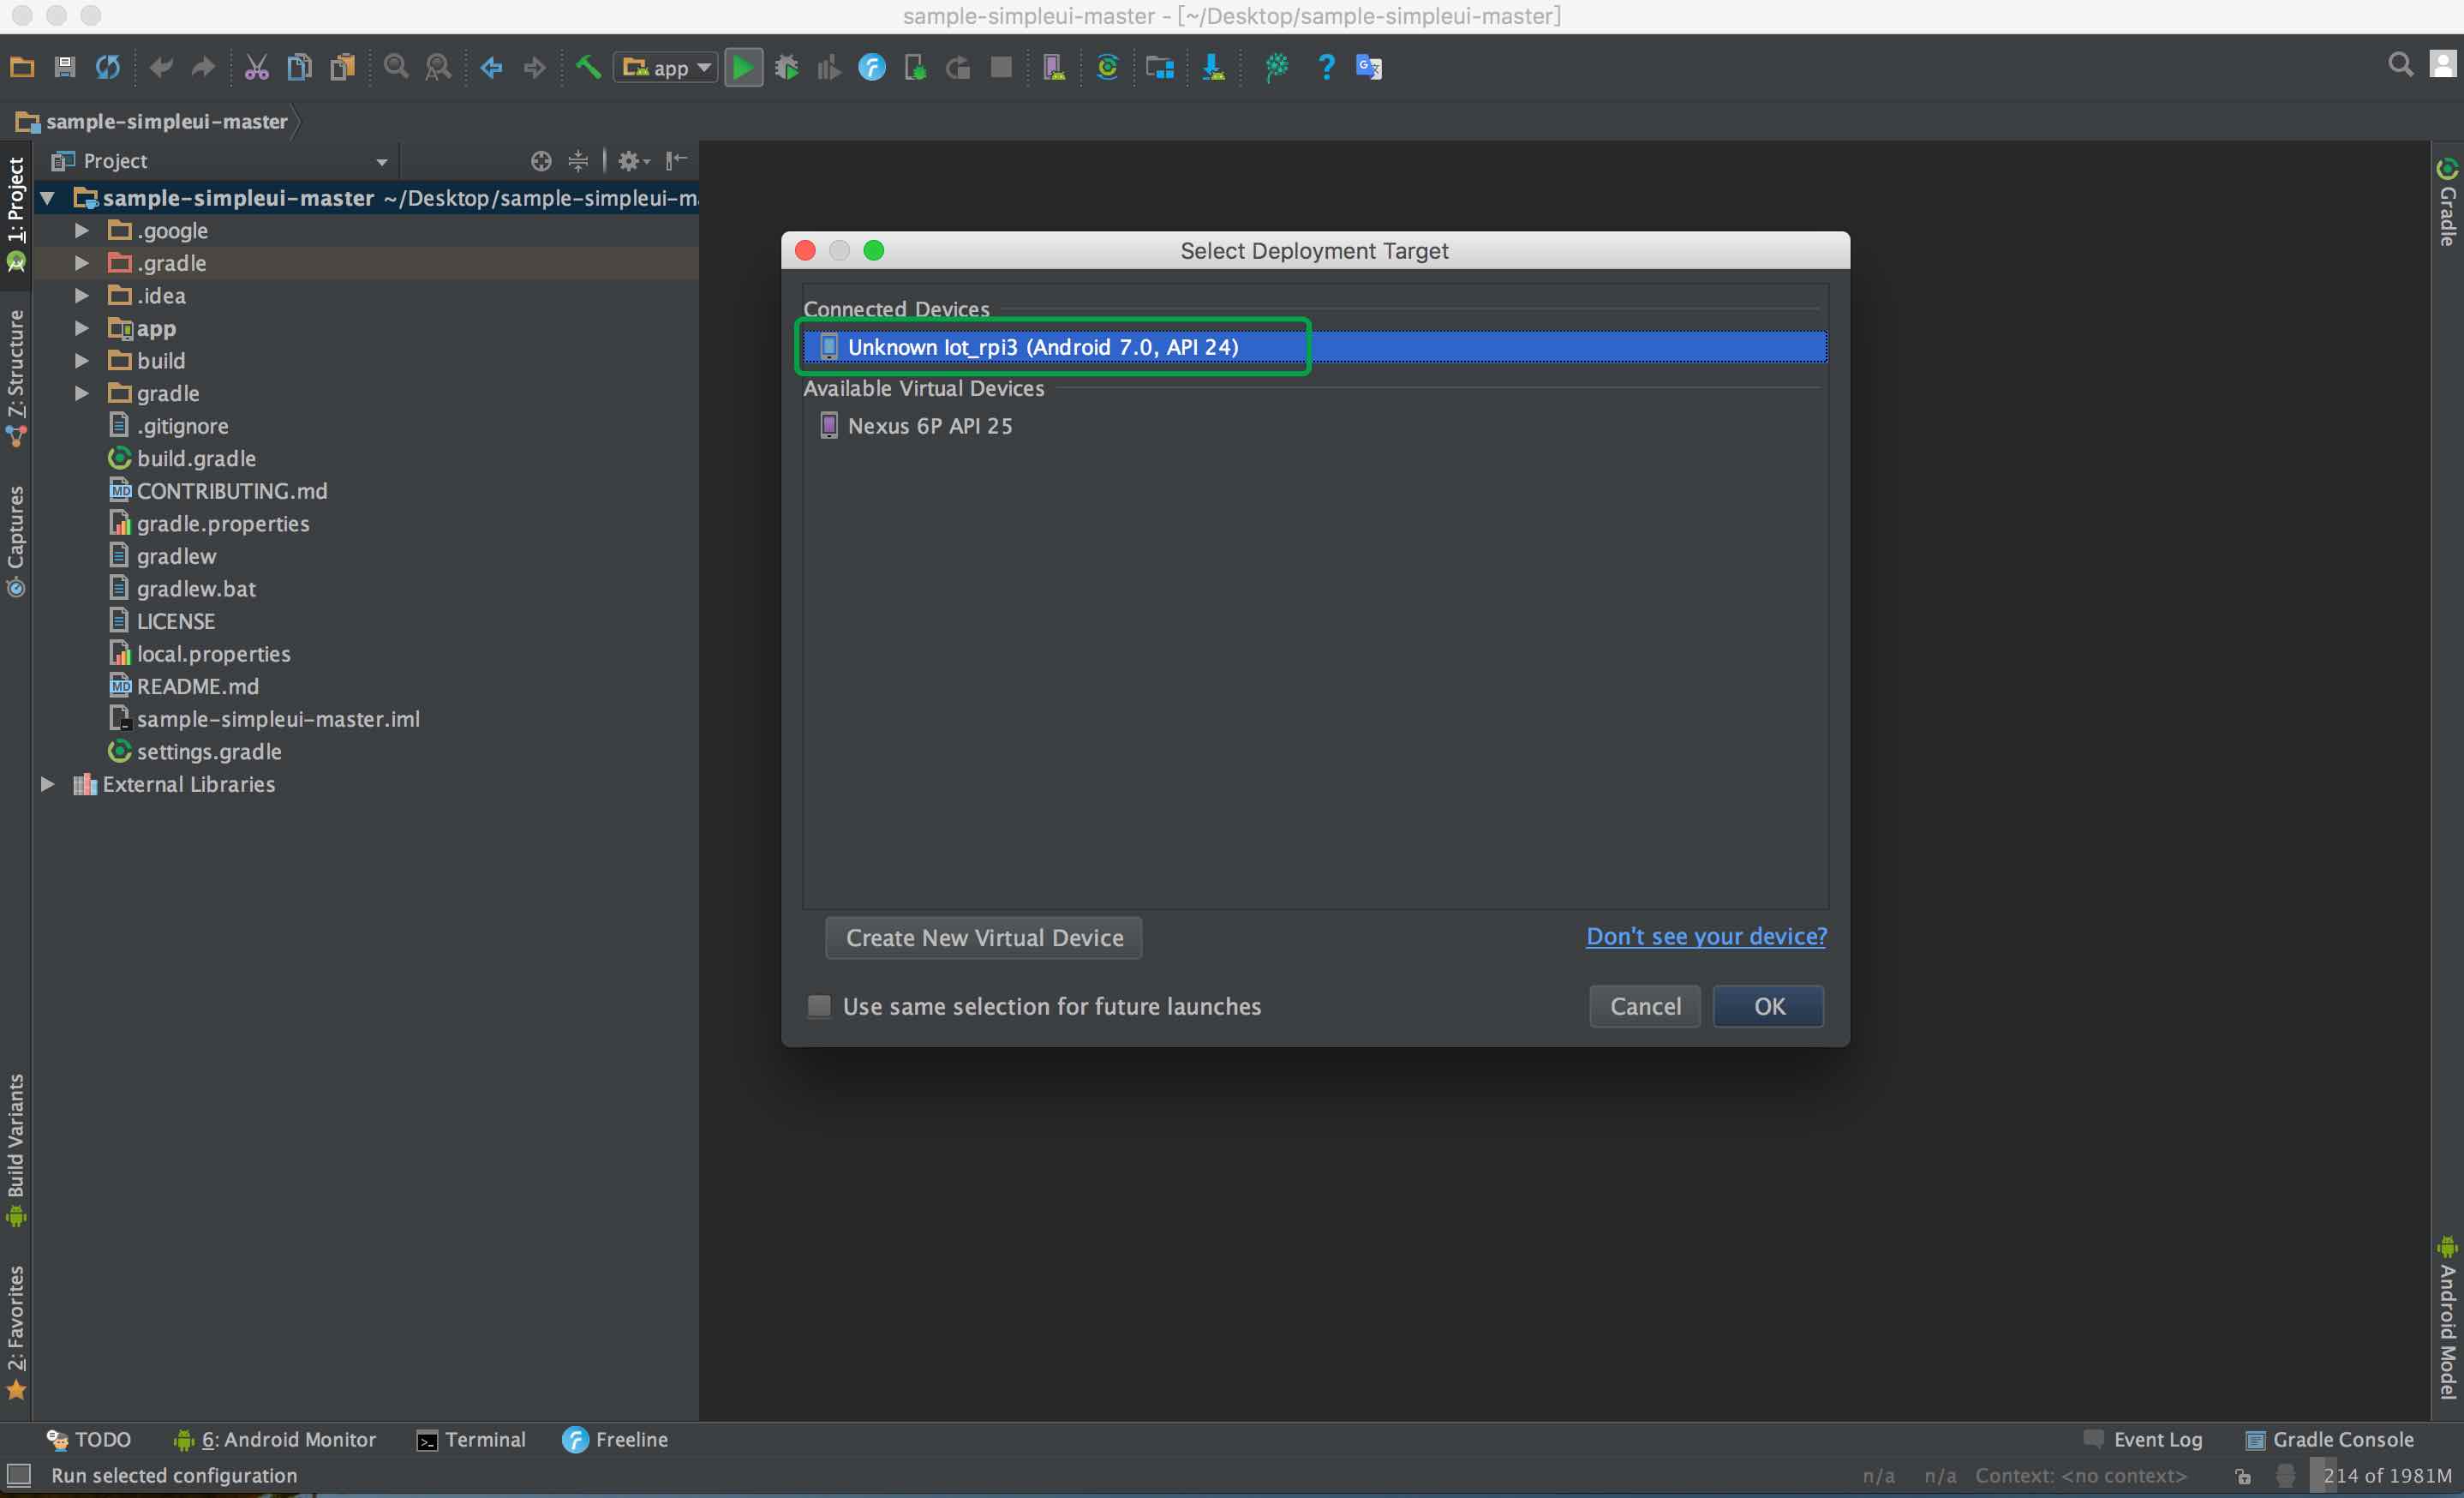Click the Attach debugger to Android process icon
The width and height of the screenshot is (2464, 1498).
pos(915,67)
